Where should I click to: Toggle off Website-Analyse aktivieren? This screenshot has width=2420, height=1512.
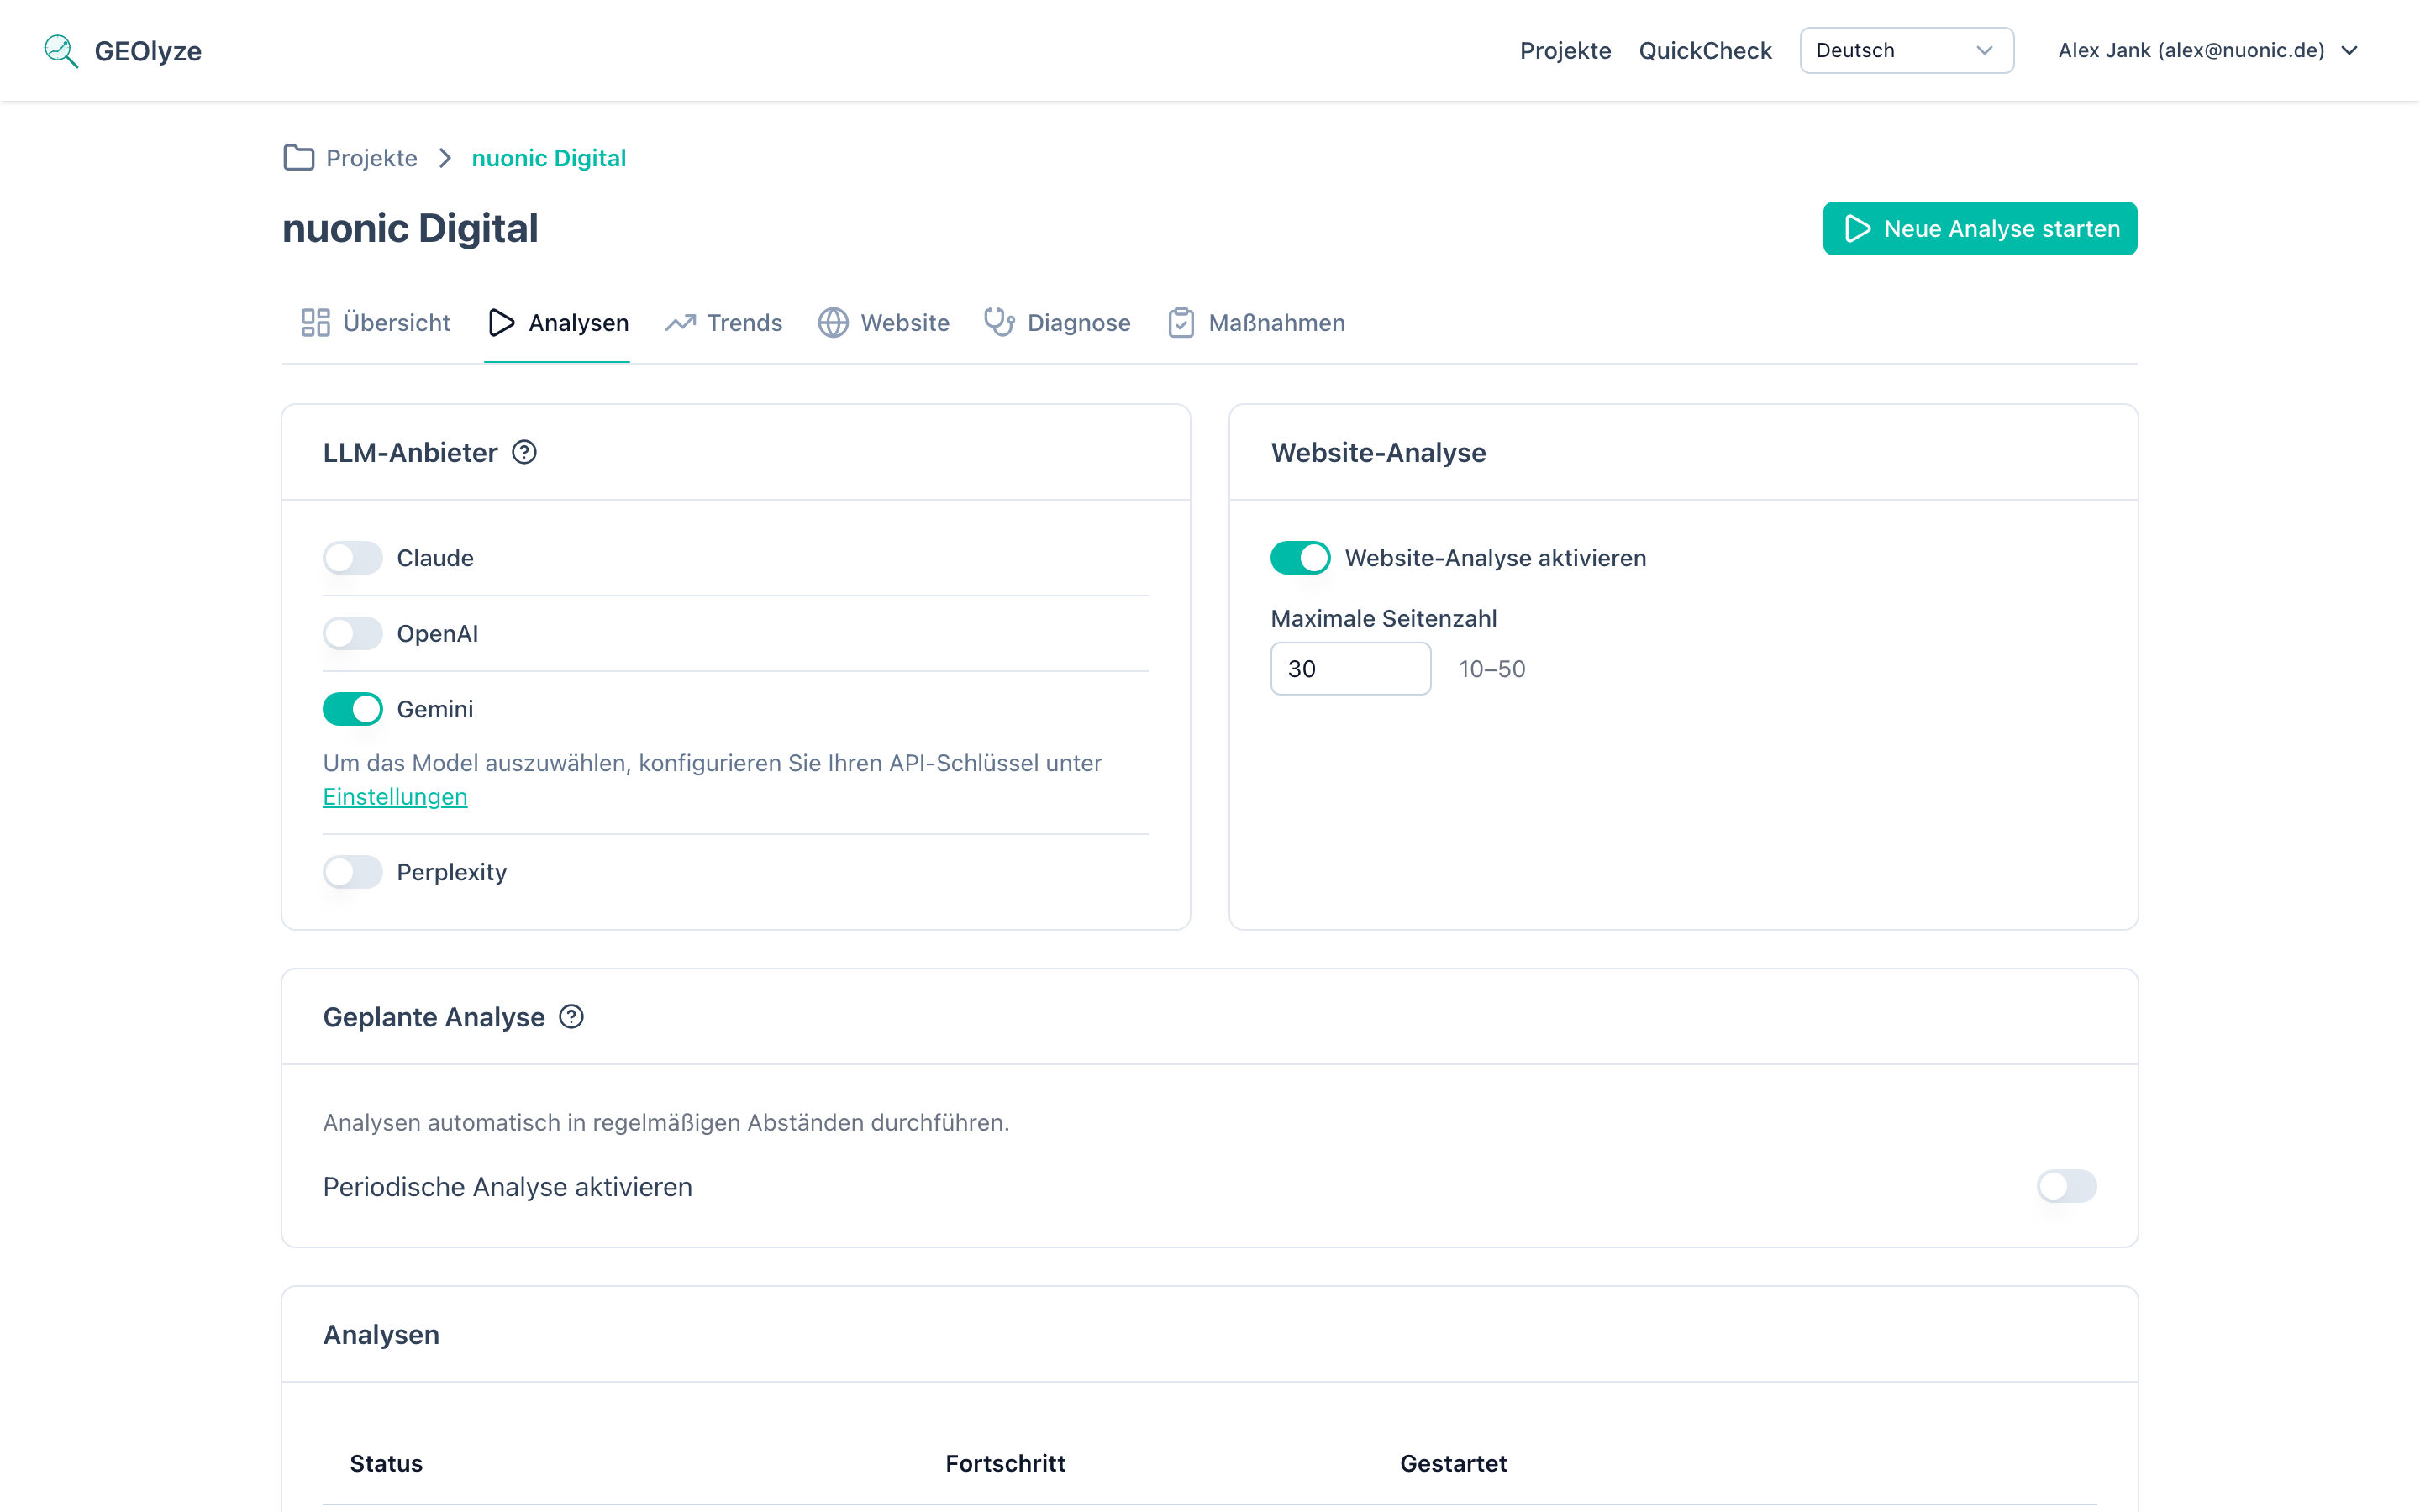[1300, 557]
